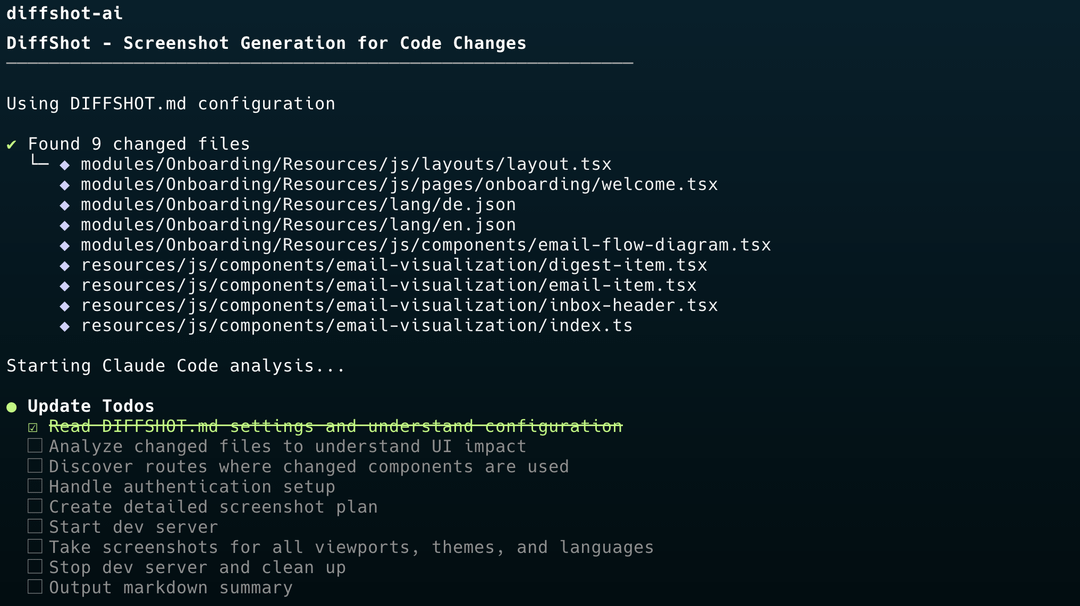
Task: Click the Using DIFFSHOT.md configuration text
Action: (171, 104)
